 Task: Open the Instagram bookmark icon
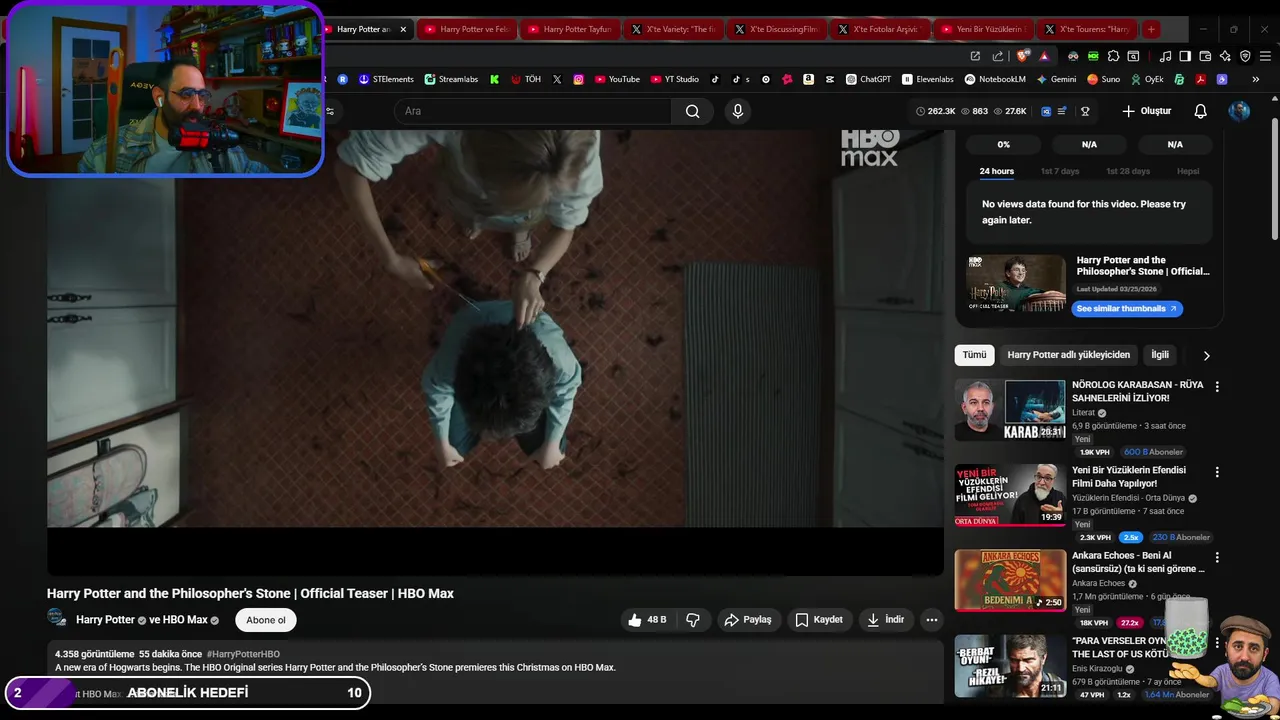click(x=578, y=79)
